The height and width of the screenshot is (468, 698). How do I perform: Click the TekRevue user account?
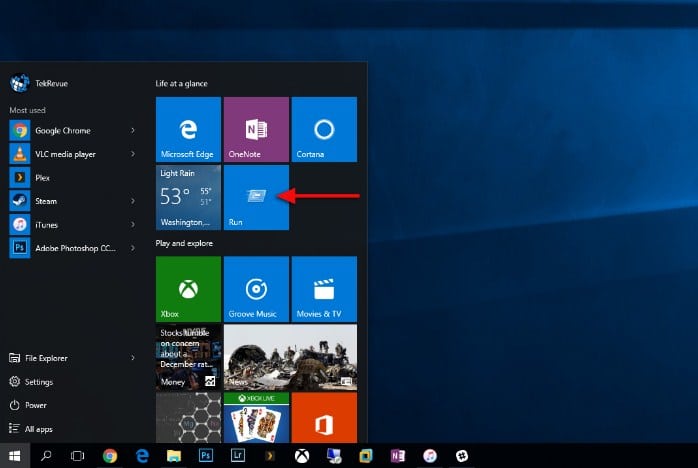point(39,83)
